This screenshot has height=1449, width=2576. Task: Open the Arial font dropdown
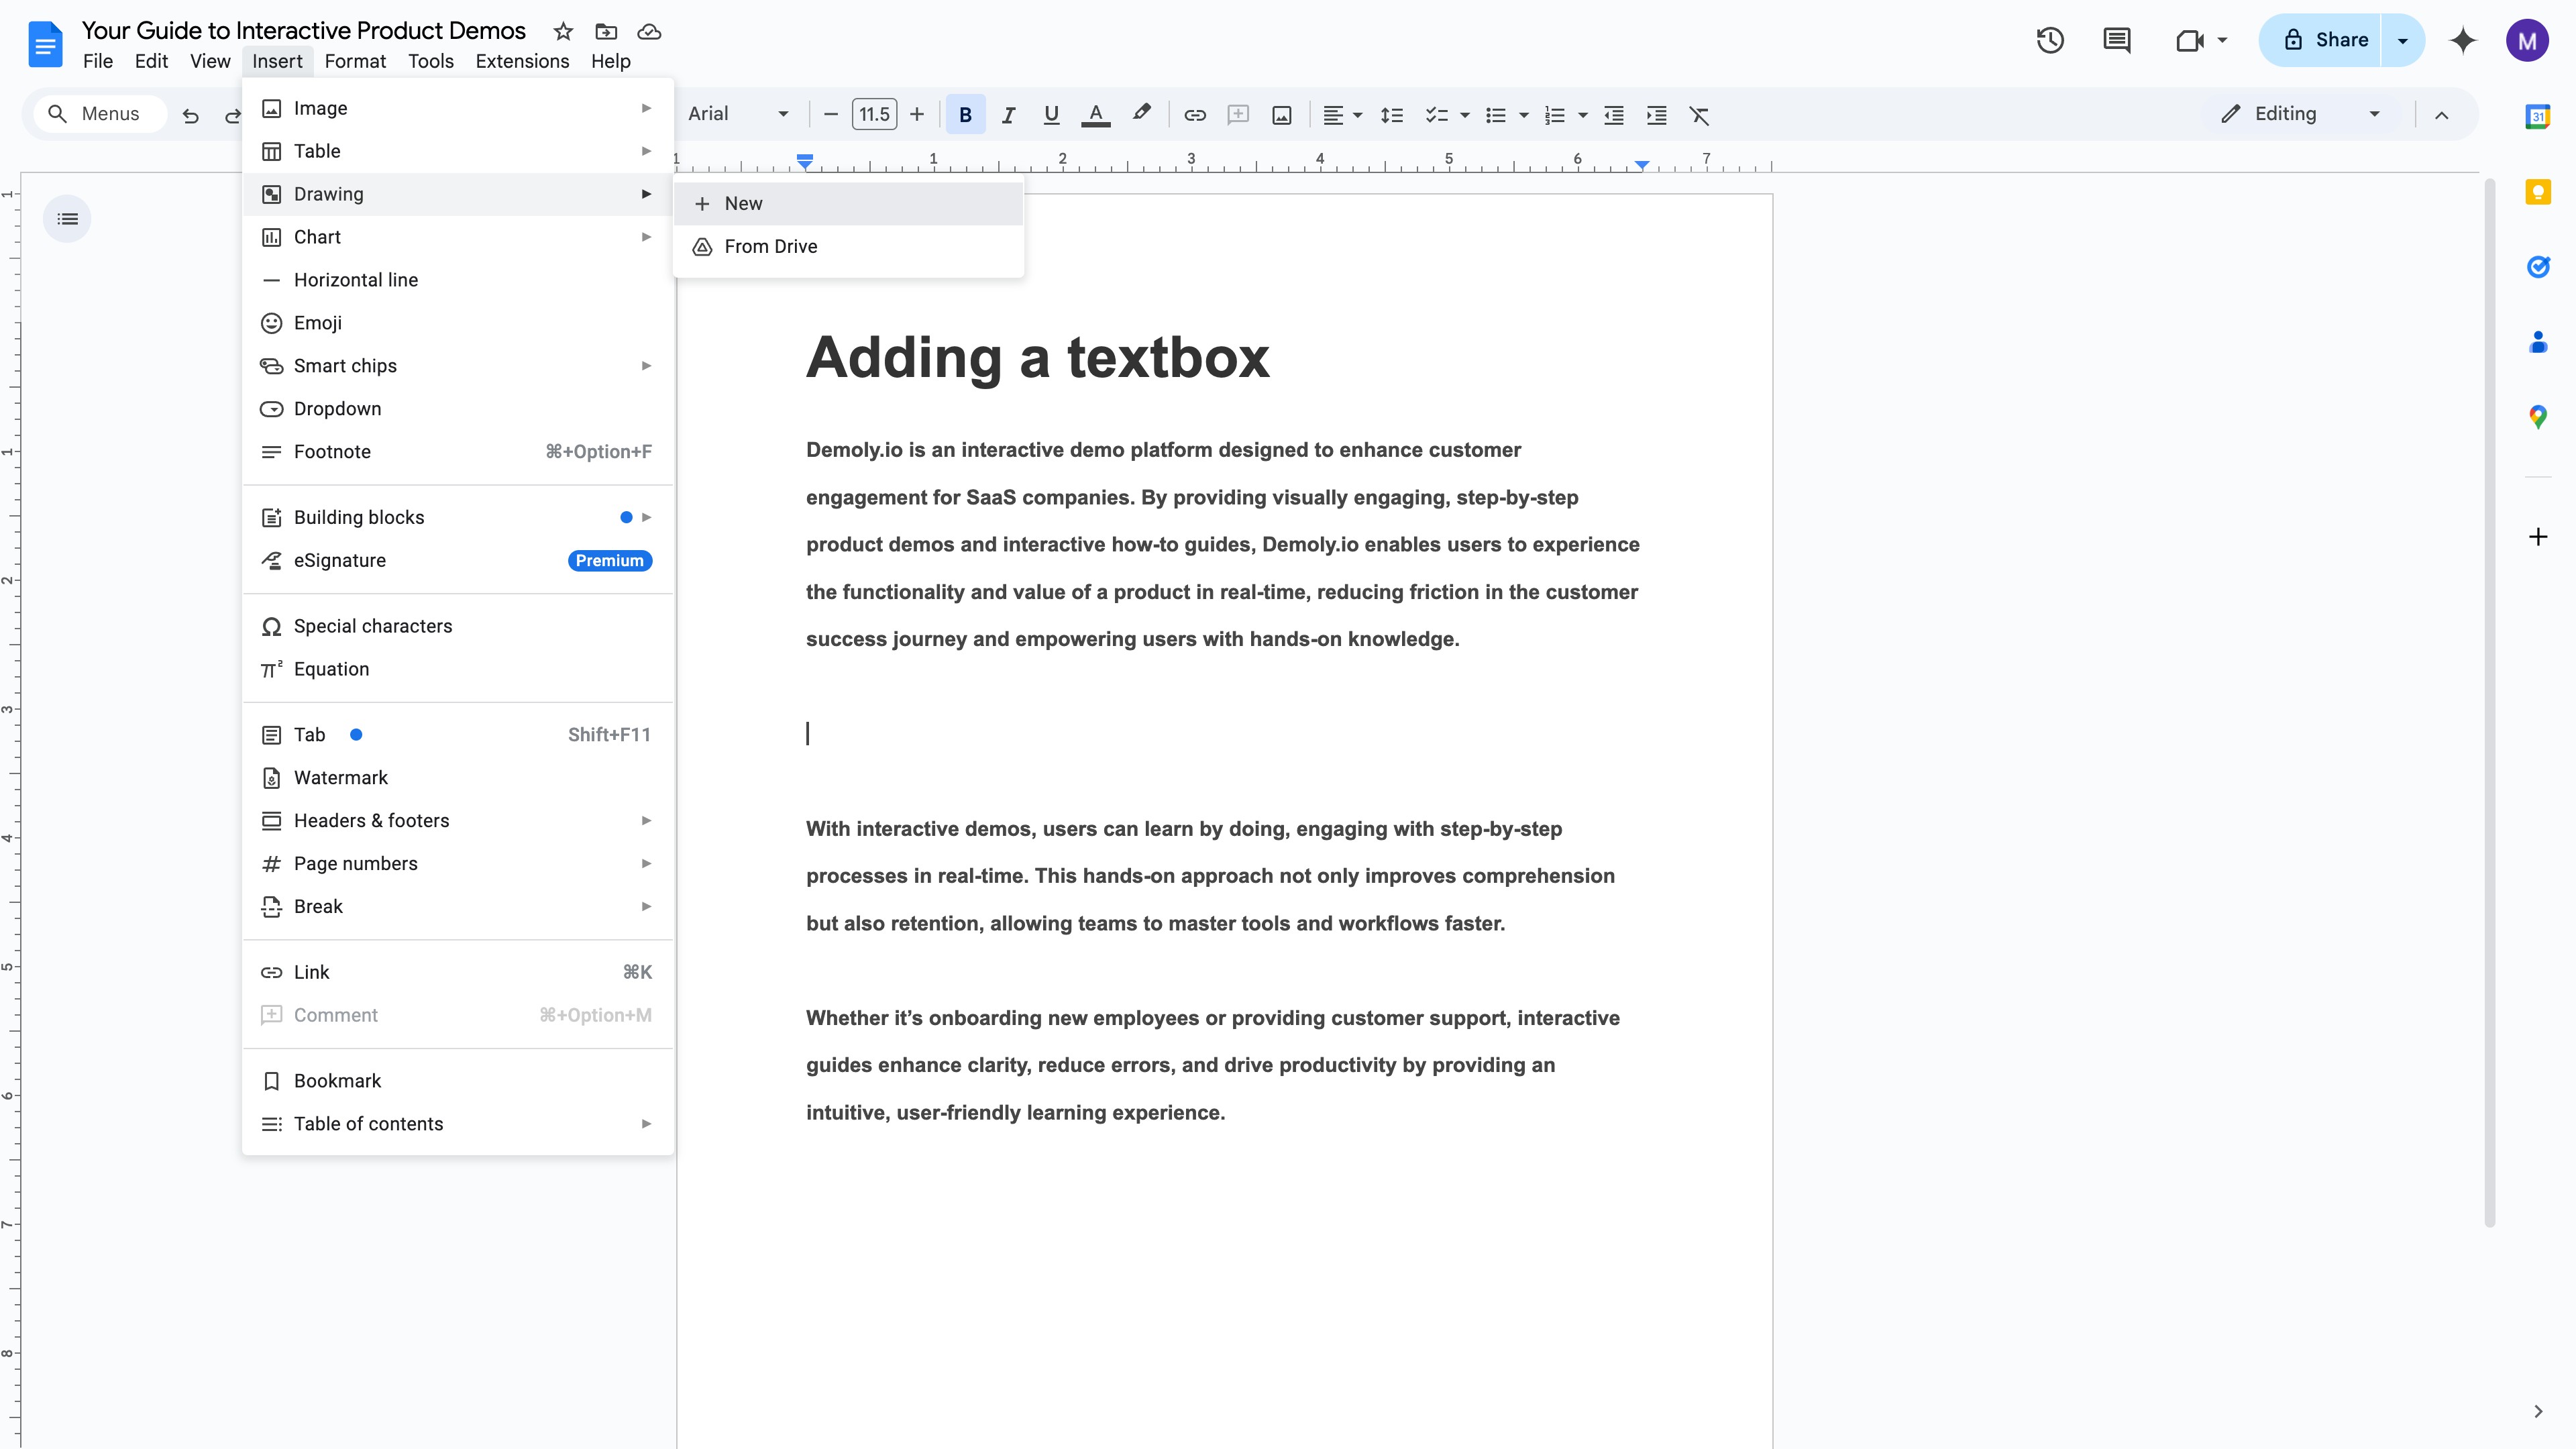738,114
